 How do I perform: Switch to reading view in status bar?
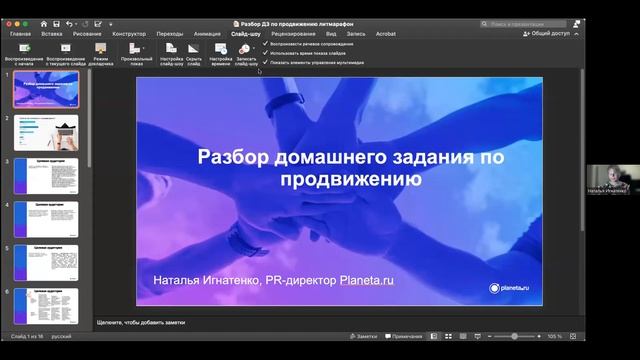point(463,336)
